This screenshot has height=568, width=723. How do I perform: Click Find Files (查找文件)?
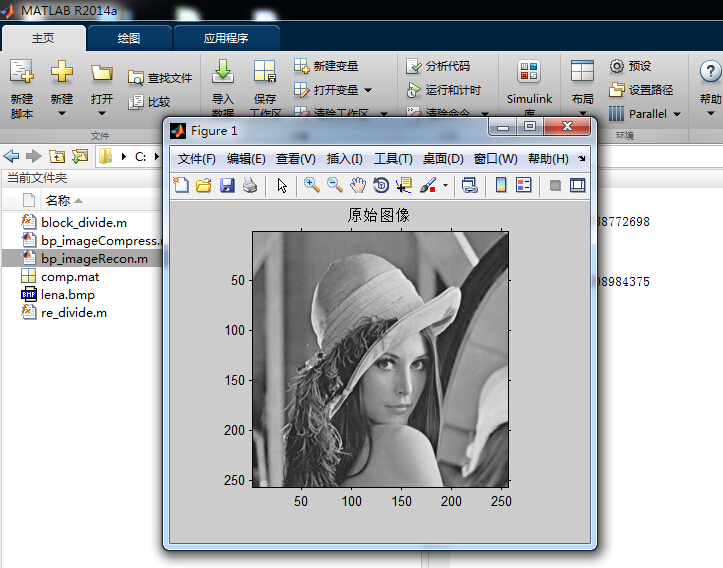coord(160,77)
